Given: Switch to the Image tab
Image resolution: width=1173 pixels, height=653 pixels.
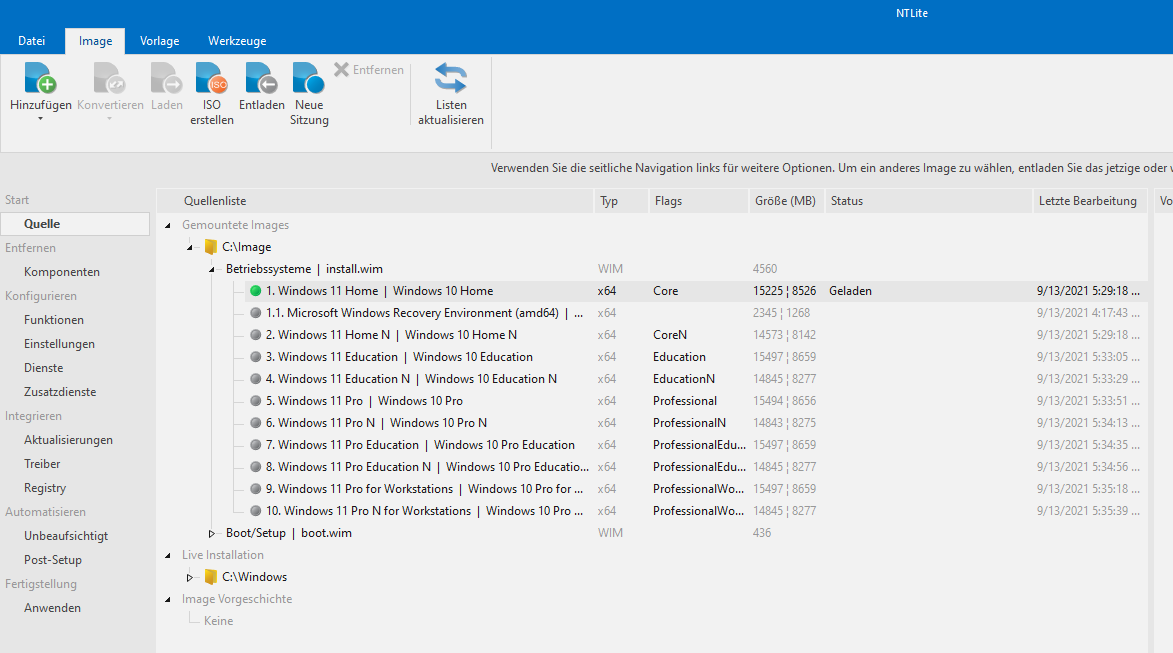Looking at the screenshot, I should click(x=95, y=41).
